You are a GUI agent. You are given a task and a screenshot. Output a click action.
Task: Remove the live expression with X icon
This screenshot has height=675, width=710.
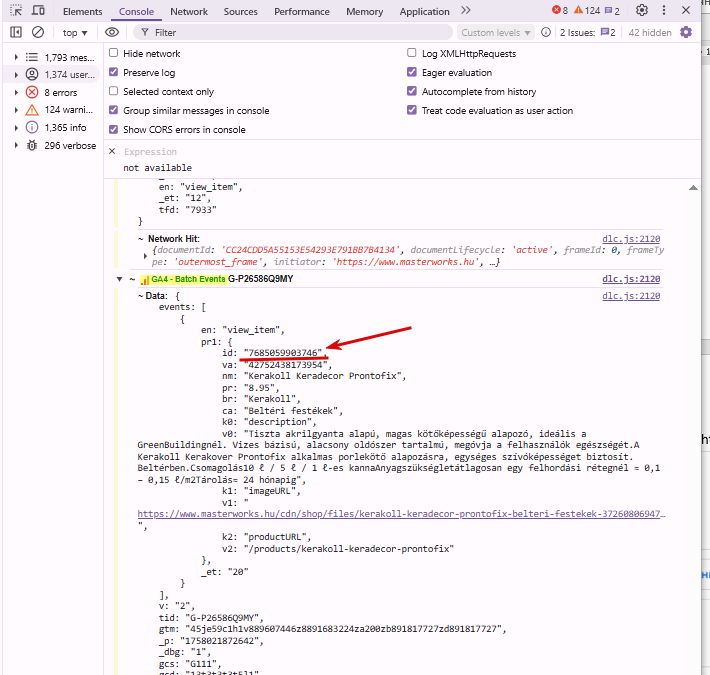pos(112,151)
